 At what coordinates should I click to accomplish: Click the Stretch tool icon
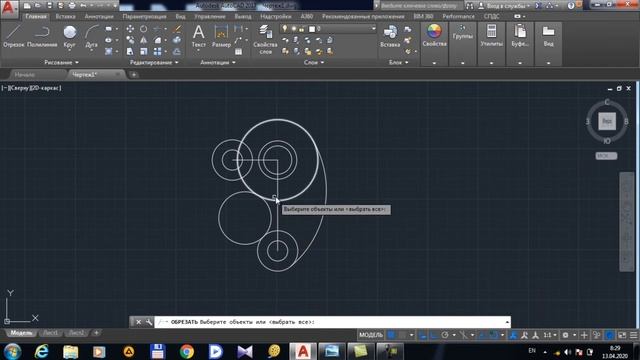click(x=130, y=51)
